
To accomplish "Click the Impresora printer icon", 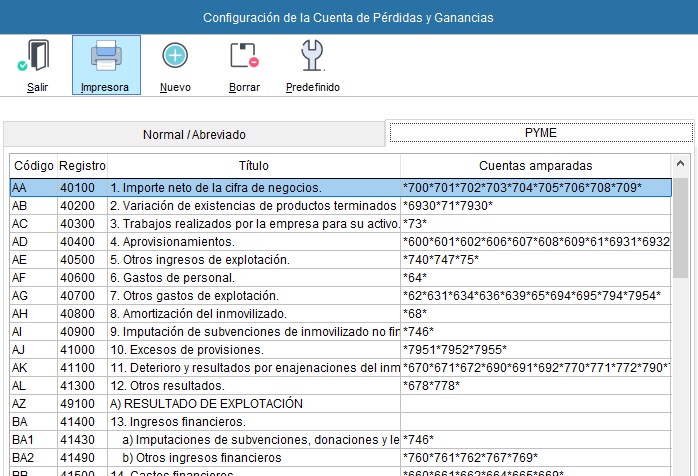I will point(106,57).
